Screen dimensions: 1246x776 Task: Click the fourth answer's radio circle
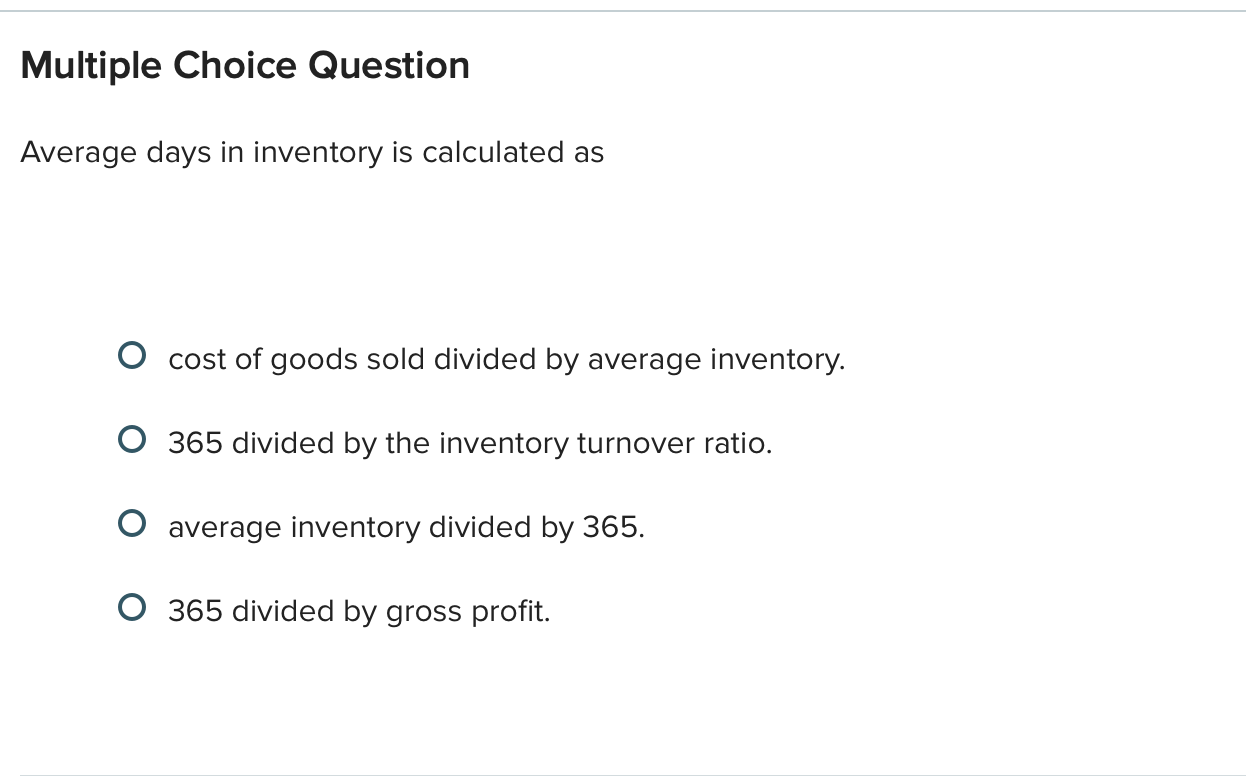[132, 606]
